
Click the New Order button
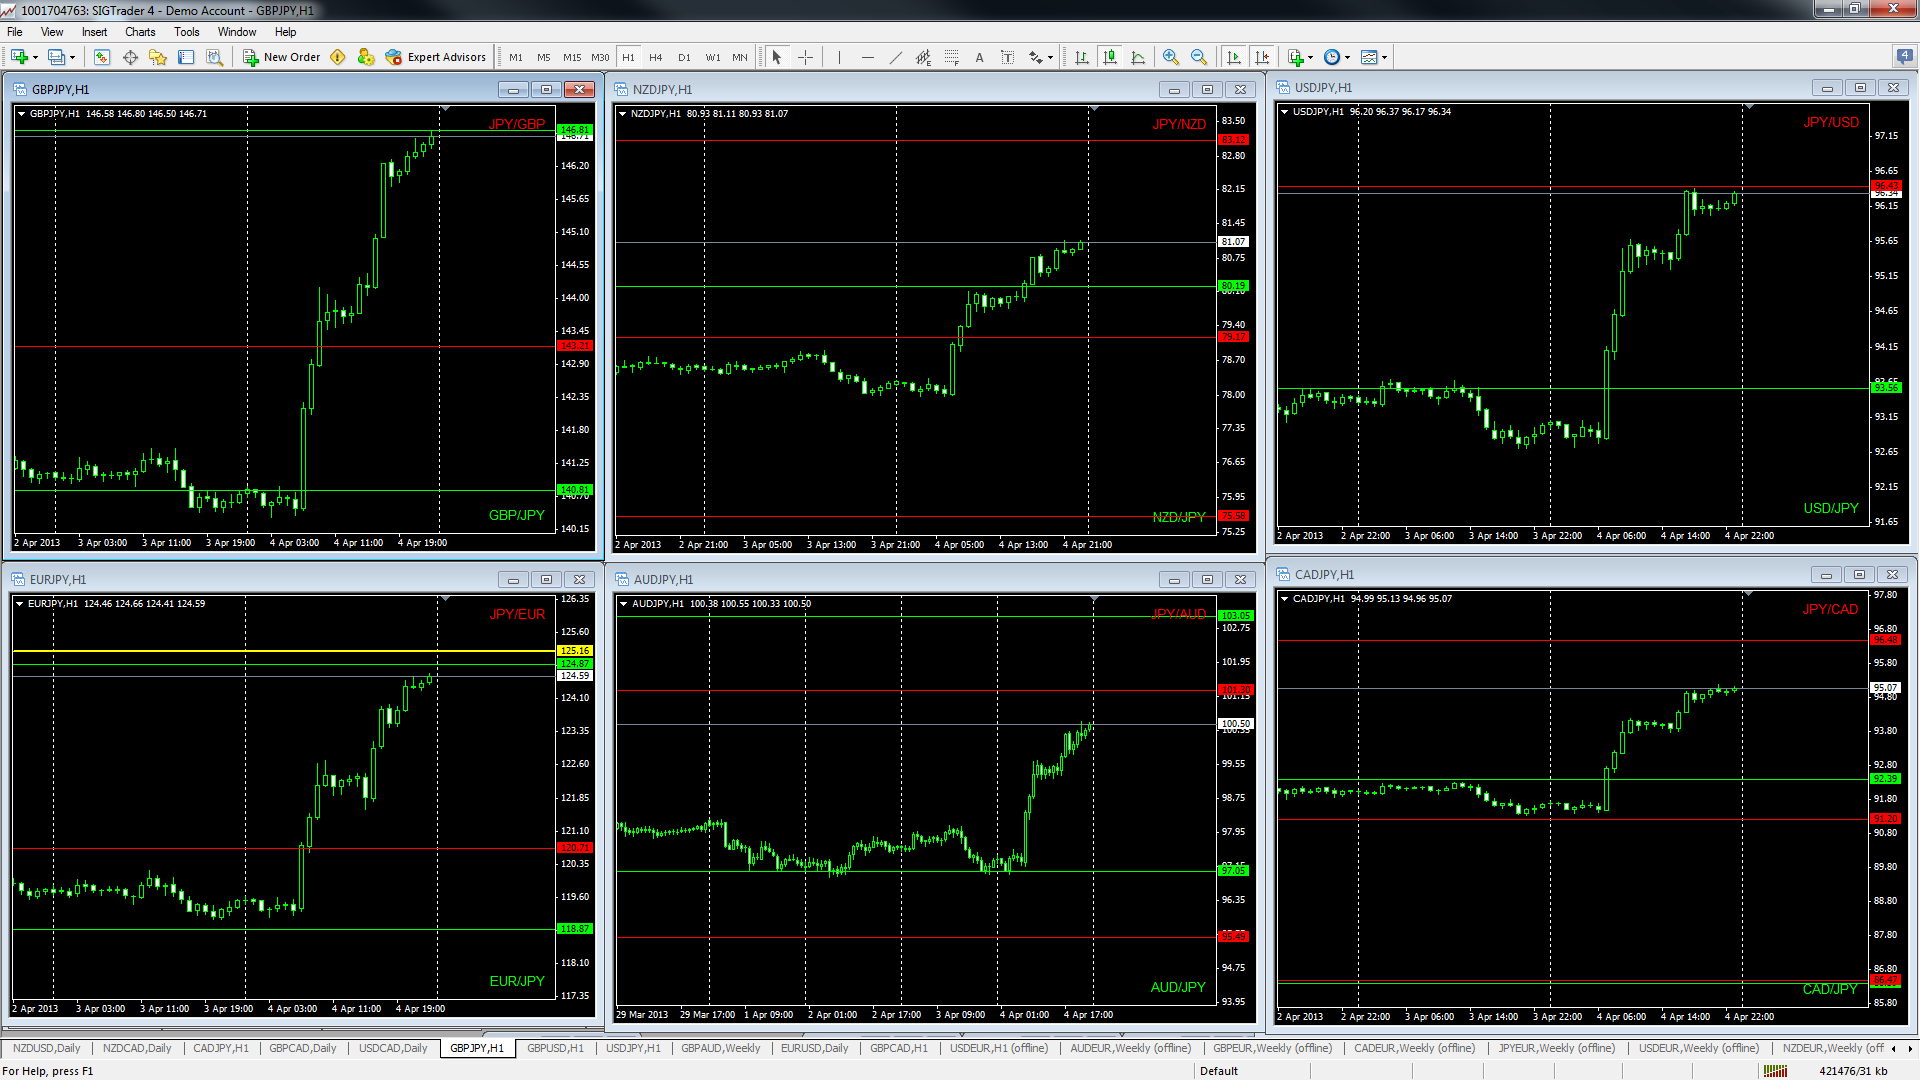tap(282, 57)
